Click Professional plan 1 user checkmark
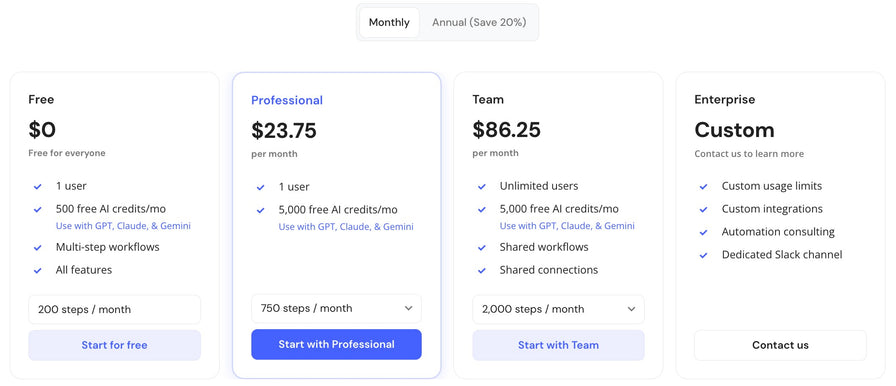 click(x=261, y=187)
